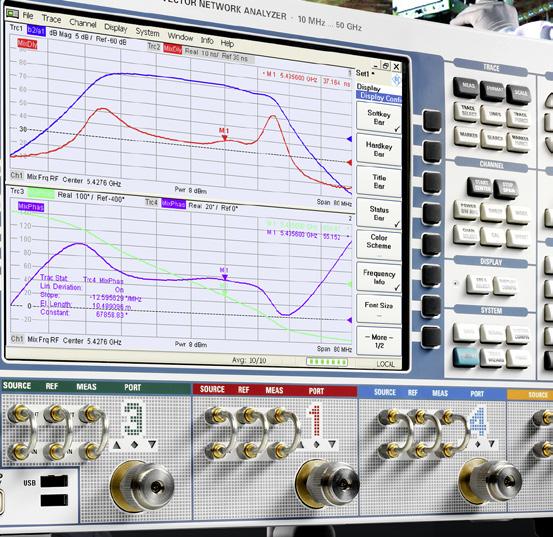Select the Trc1 trace label
Image resolution: width=553 pixels, height=537 pixels.
(x=16, y=27)
